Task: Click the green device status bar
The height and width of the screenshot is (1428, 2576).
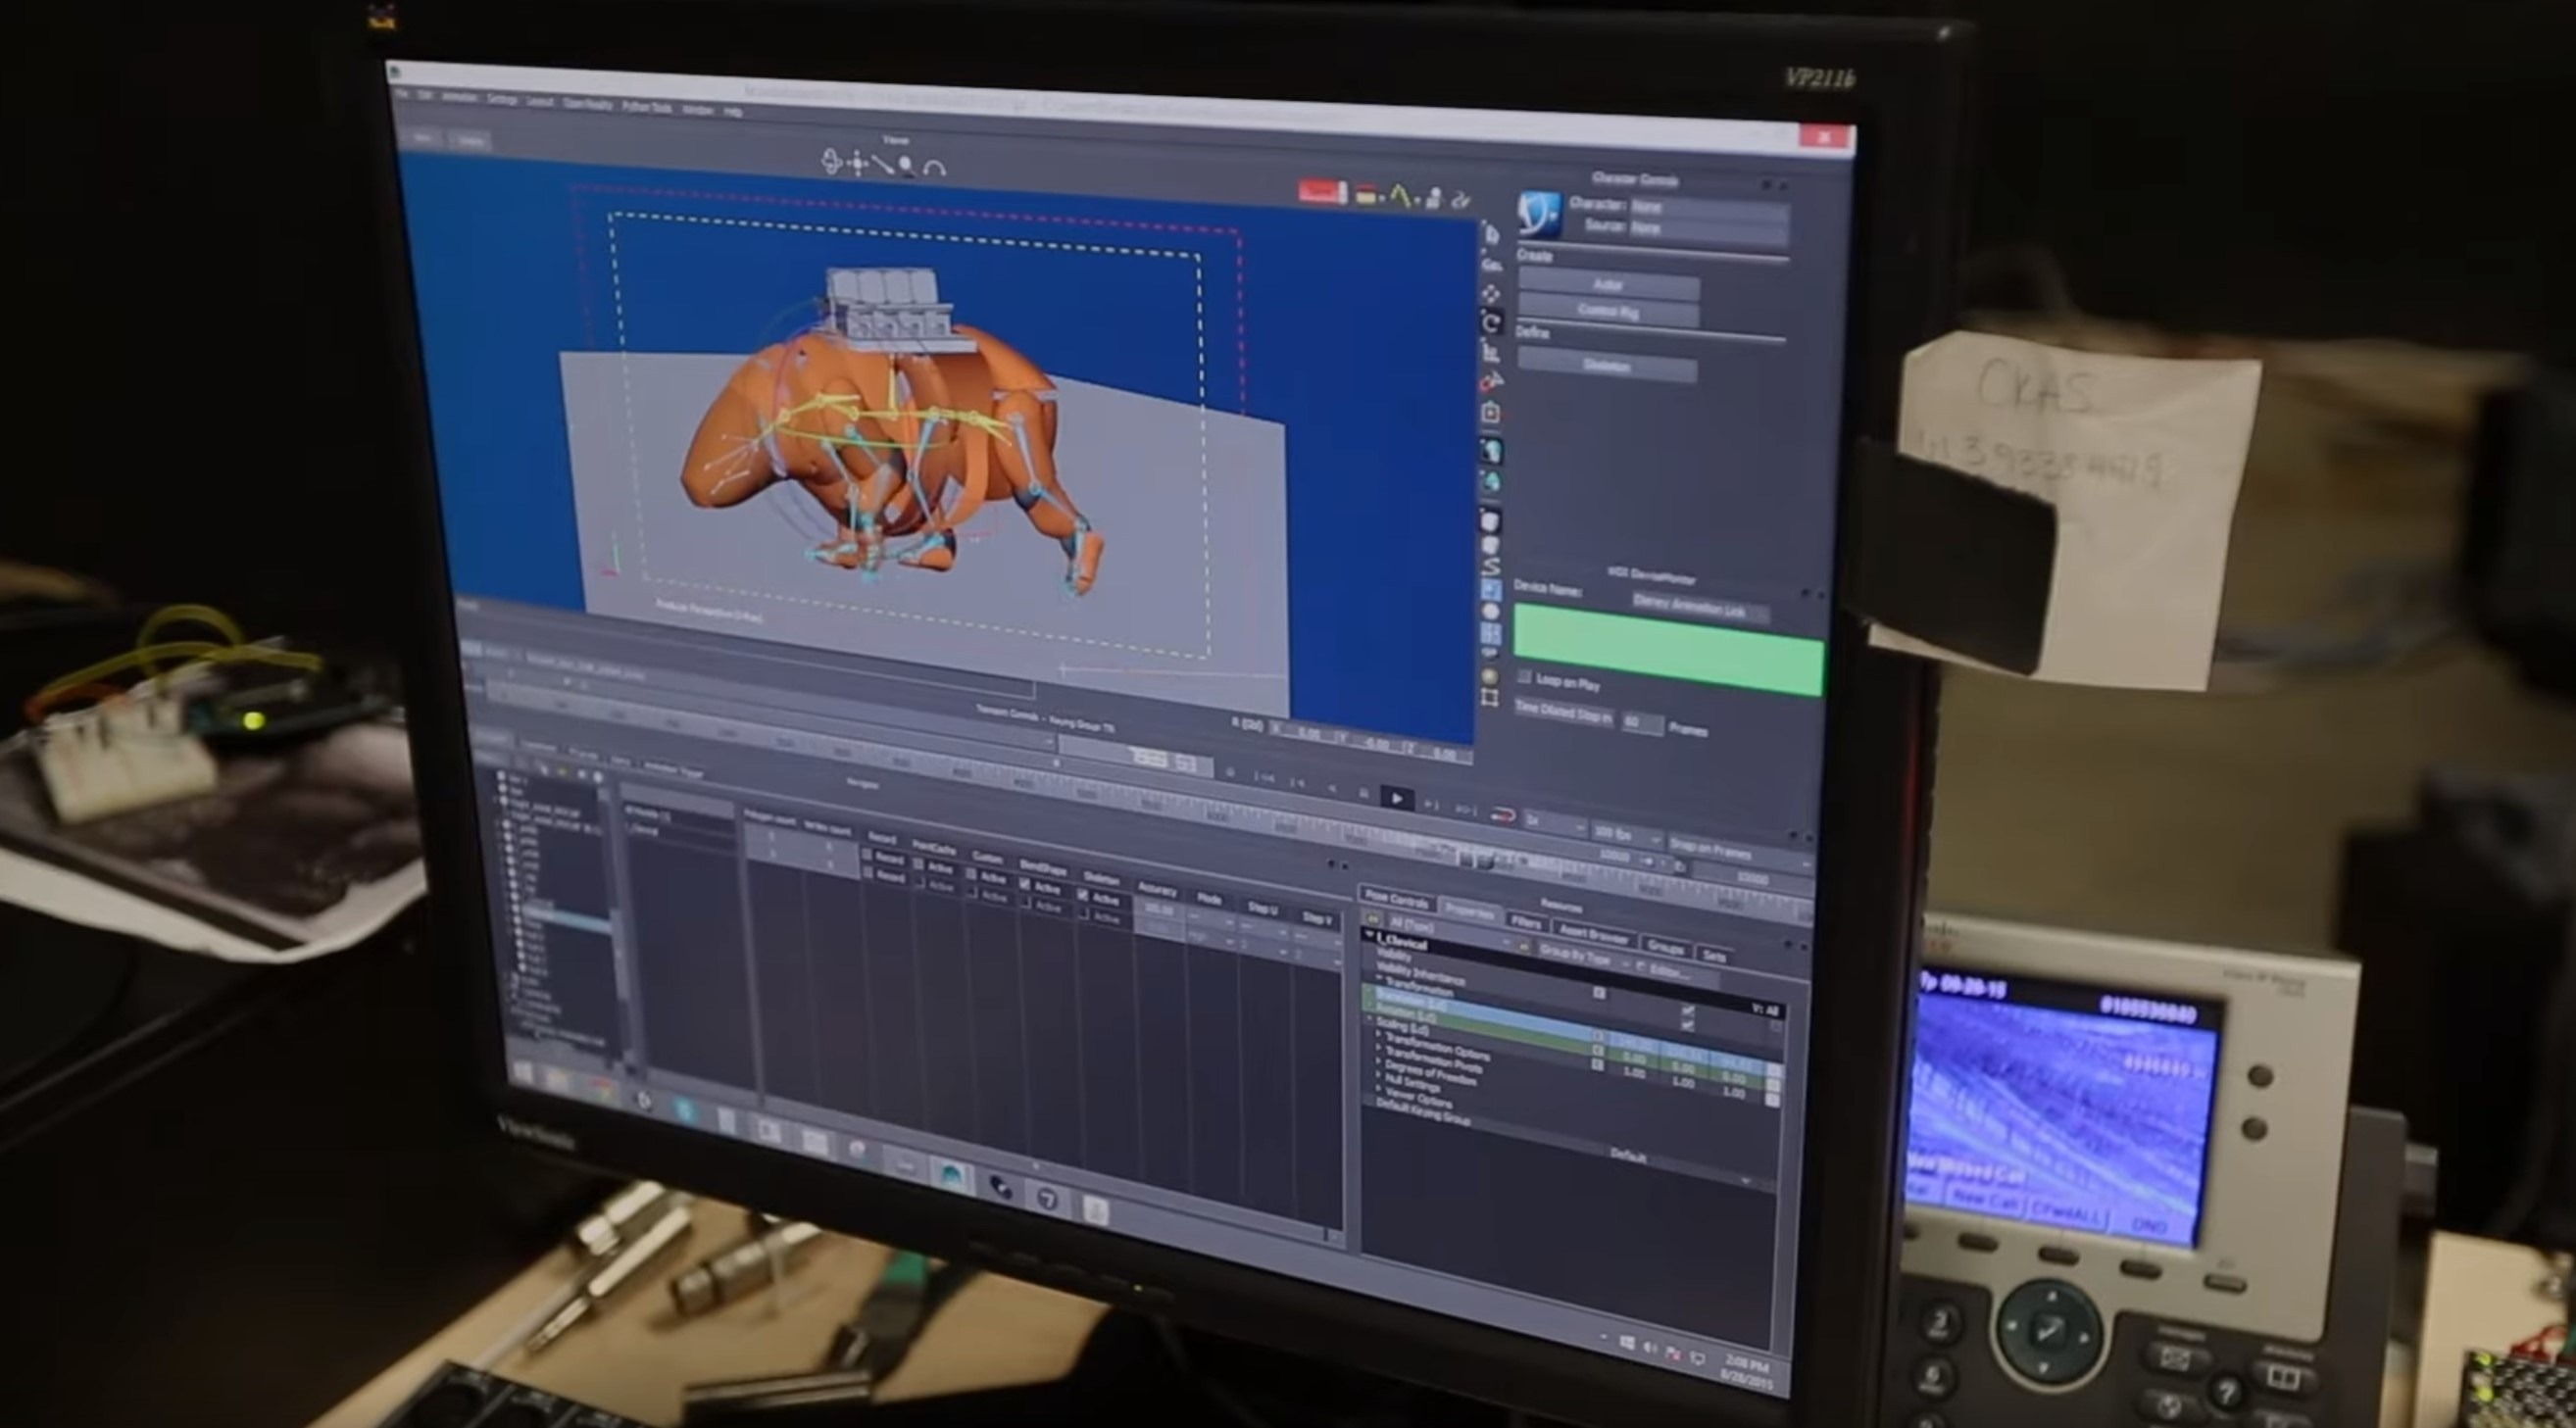Action: 1667,648
